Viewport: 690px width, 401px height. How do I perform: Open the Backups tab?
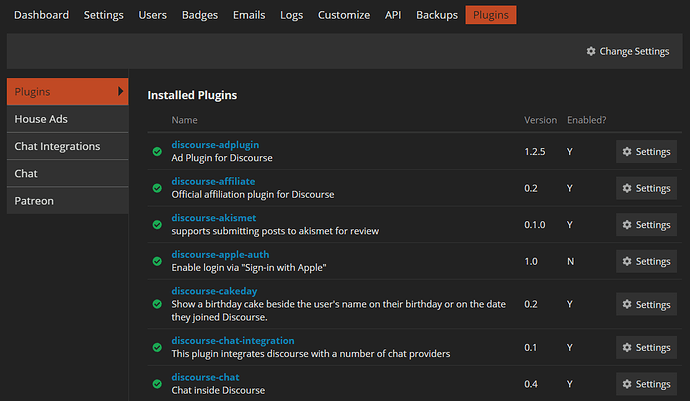437,15
